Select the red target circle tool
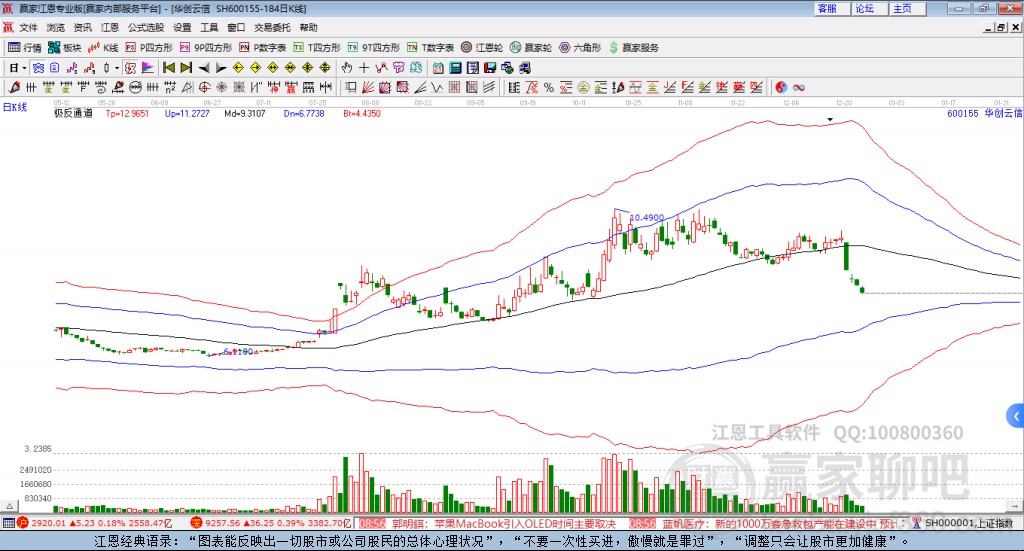1024x551 pixels. coord(205,87)
